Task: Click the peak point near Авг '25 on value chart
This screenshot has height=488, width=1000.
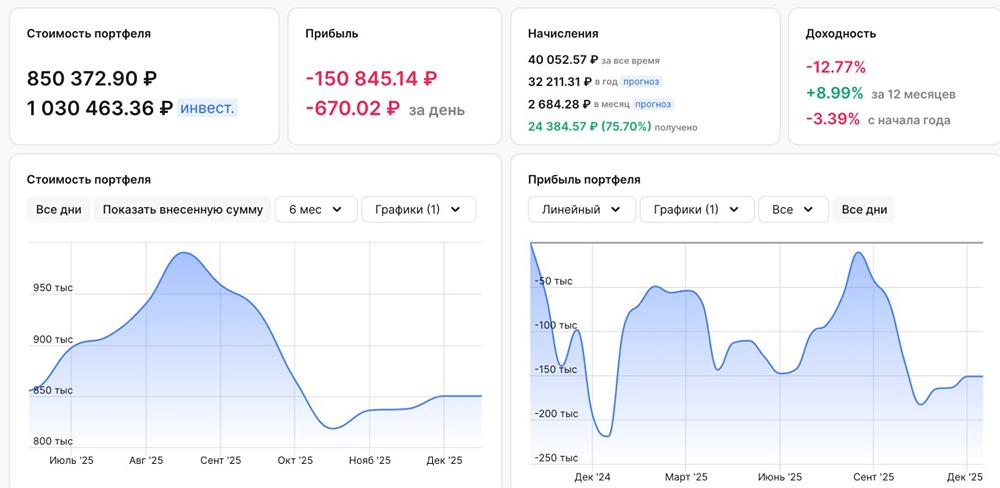Action: [184, 253]
